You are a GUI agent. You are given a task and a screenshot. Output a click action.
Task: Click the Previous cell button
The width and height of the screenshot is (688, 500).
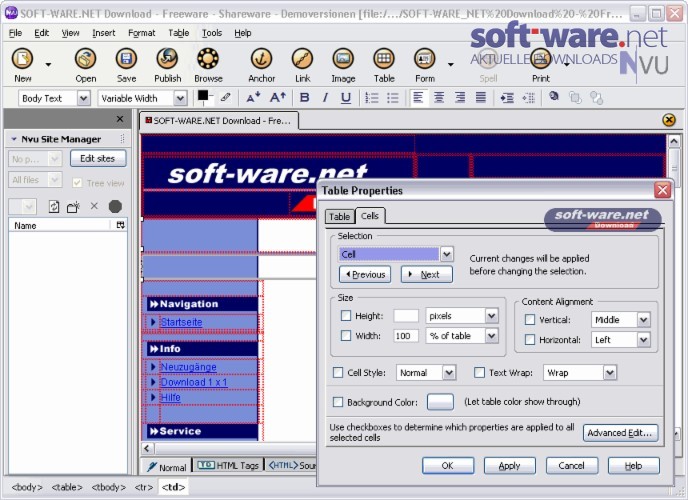tap(365, 275)
